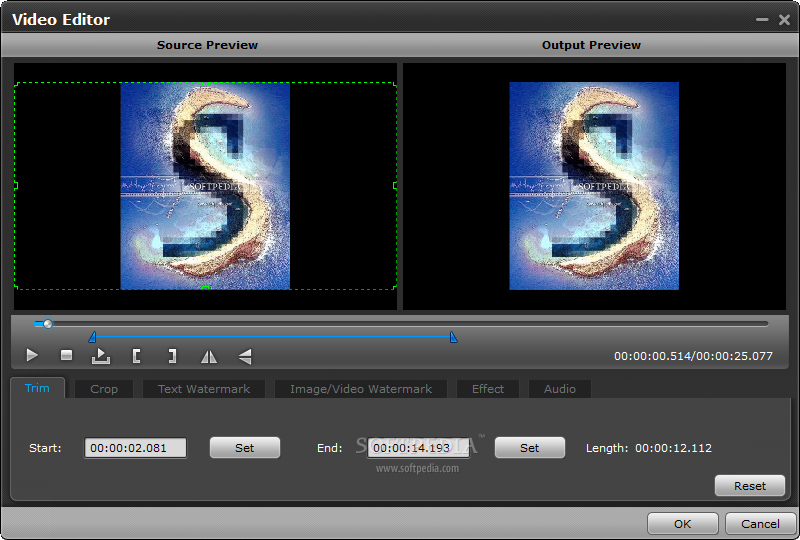This screenshot has height=540, width=800.
Task: Click the Output Preview video image
Action: (x=594, y=186)
